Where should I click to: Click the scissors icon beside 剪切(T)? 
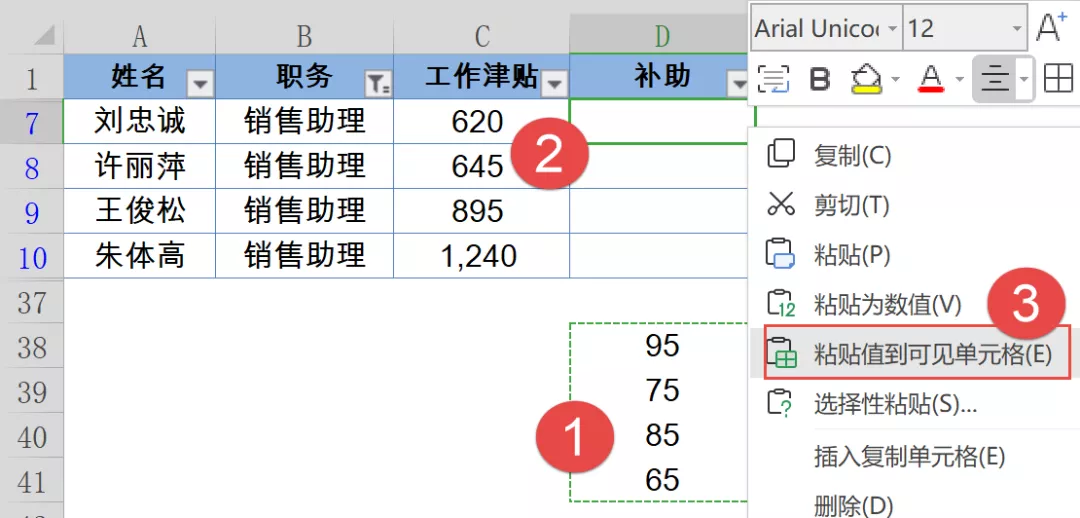click(781, 205)
